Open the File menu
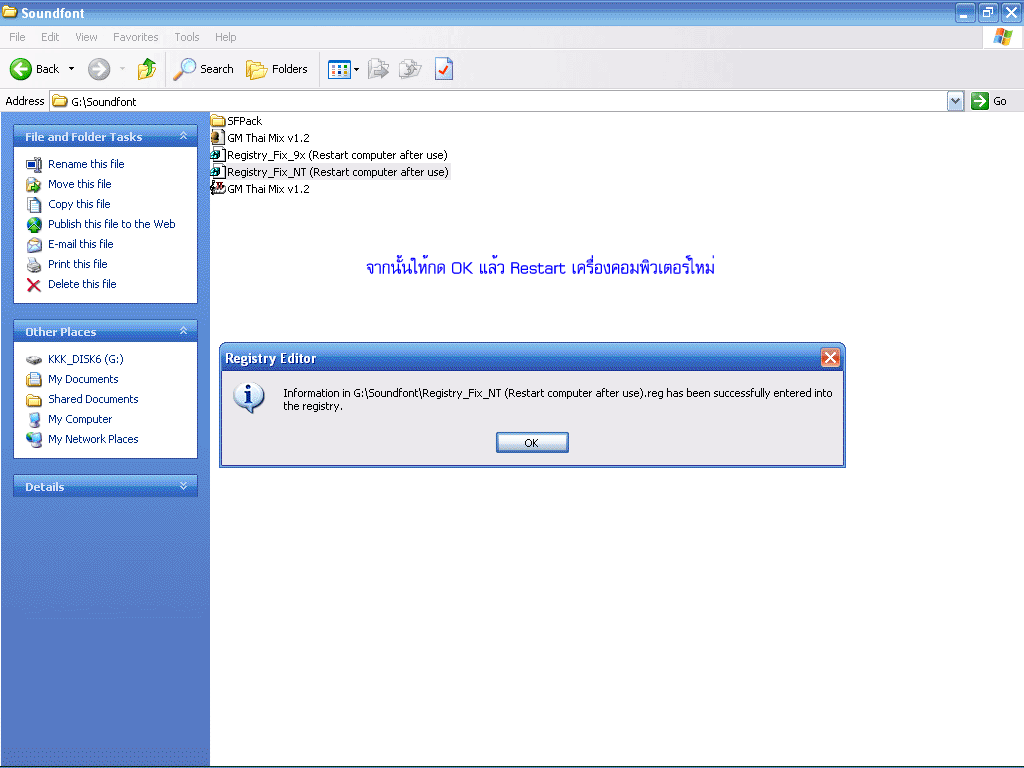Image resolution: width=1024 pixels, height=768 pixels. click(x=17, y=37)
